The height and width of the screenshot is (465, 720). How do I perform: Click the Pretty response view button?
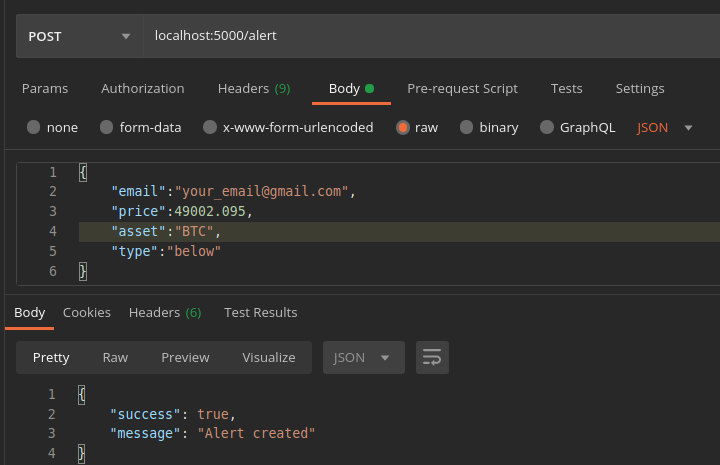(51, 357)
